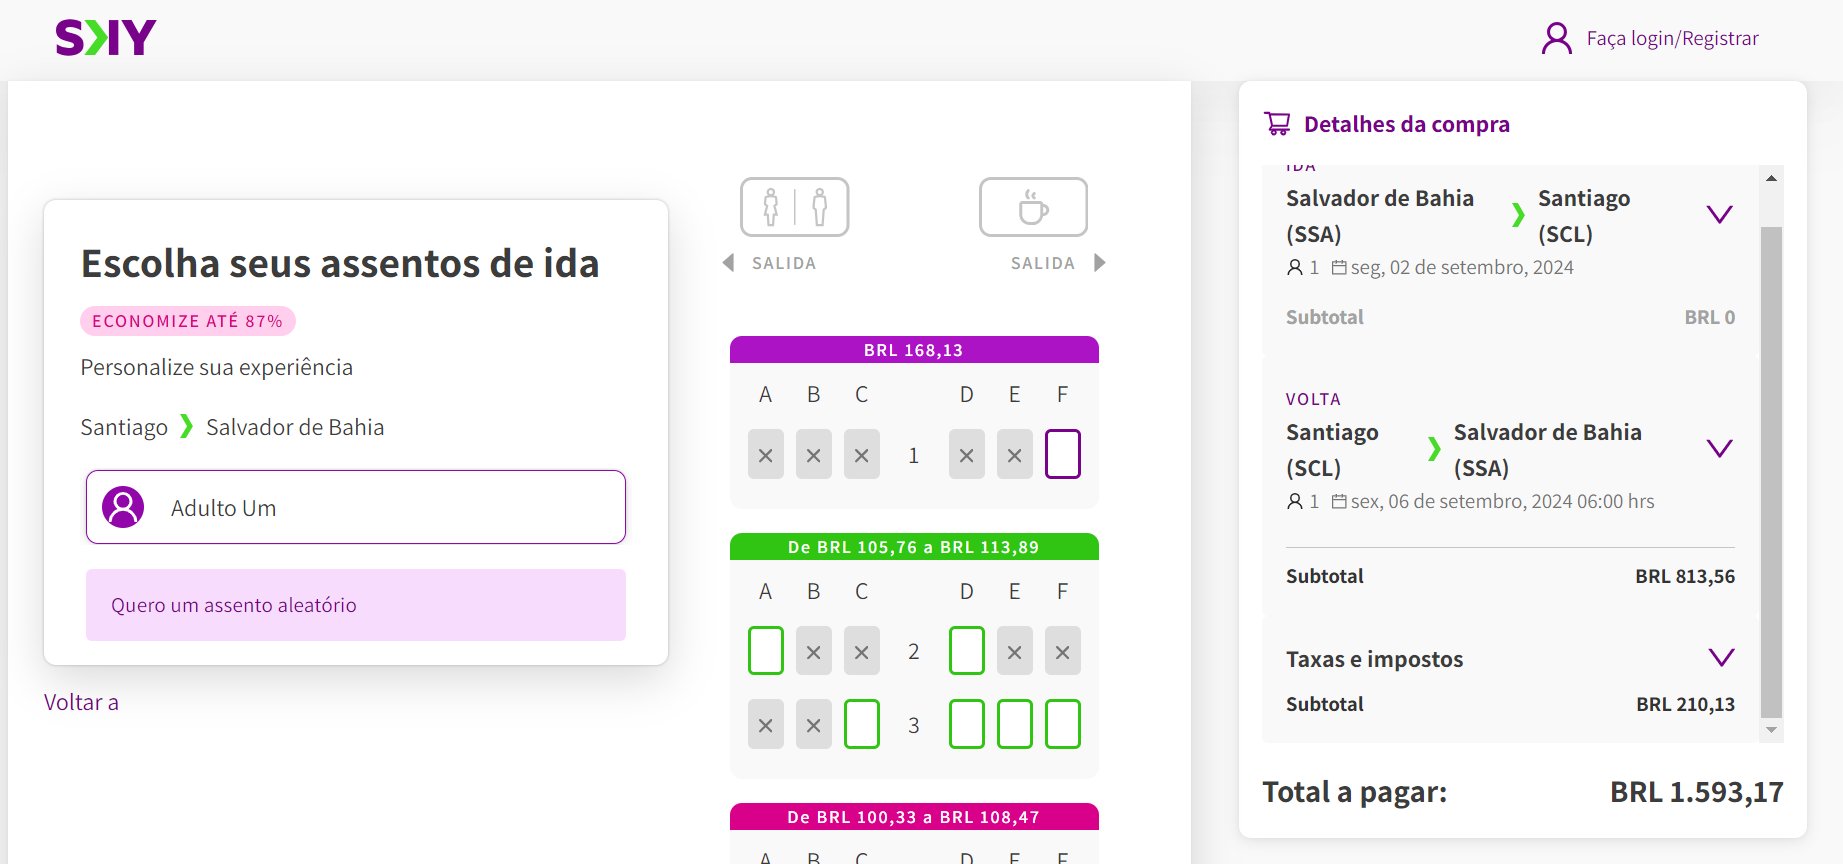This screenshot has width=1843, height=864.
Task: Click the coffee cup galley icon
Action: click(1033, 207)
